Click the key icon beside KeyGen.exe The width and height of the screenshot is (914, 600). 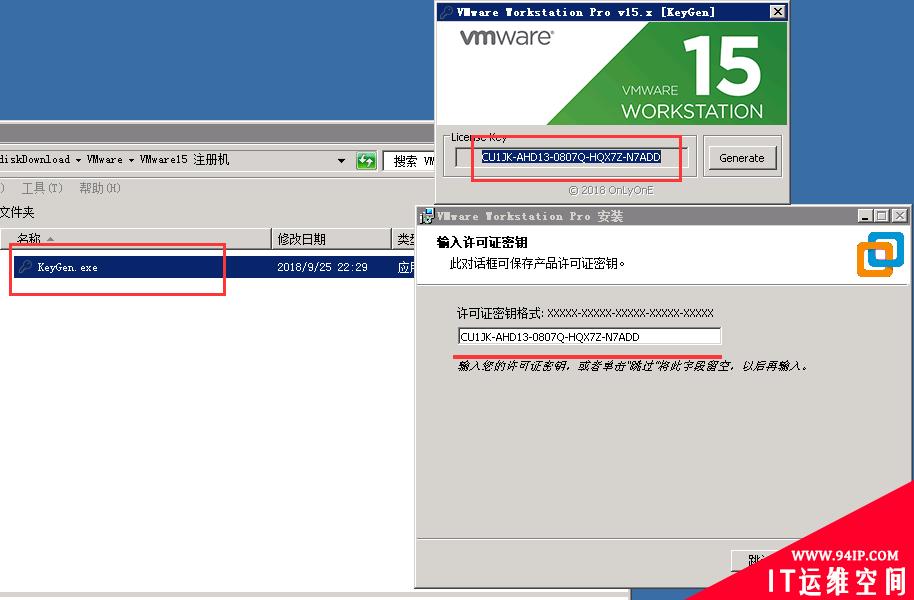pos(25,267)
